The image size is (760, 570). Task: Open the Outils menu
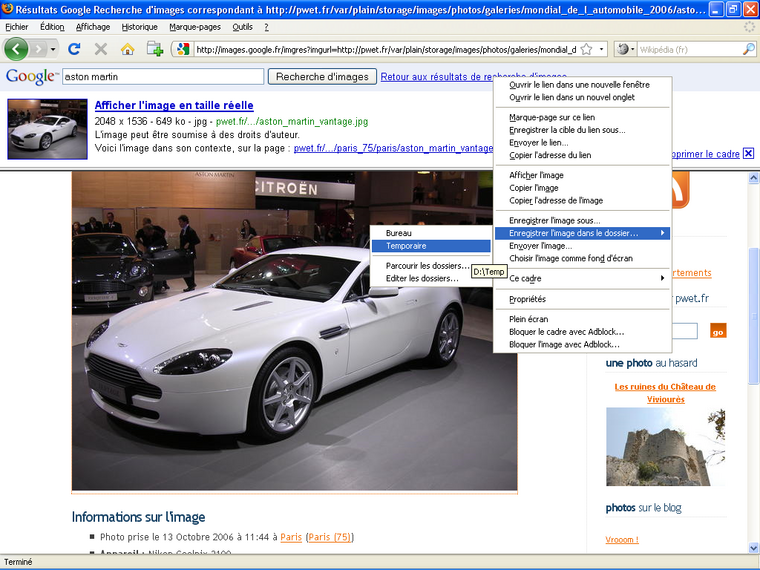point(242,27)
